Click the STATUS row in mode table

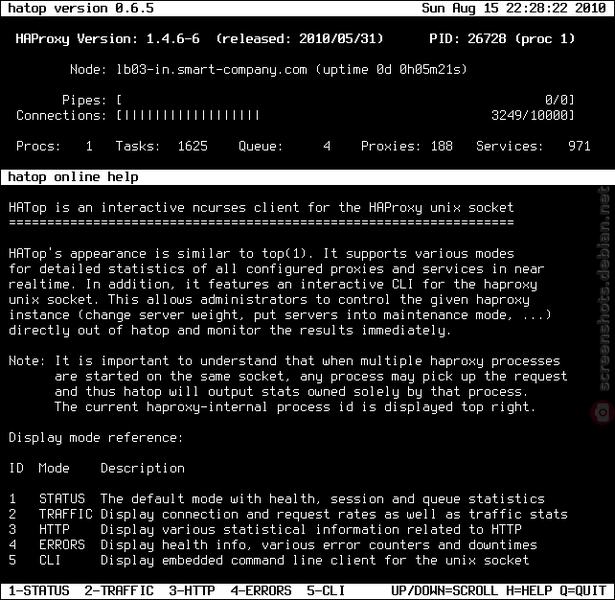277,499
